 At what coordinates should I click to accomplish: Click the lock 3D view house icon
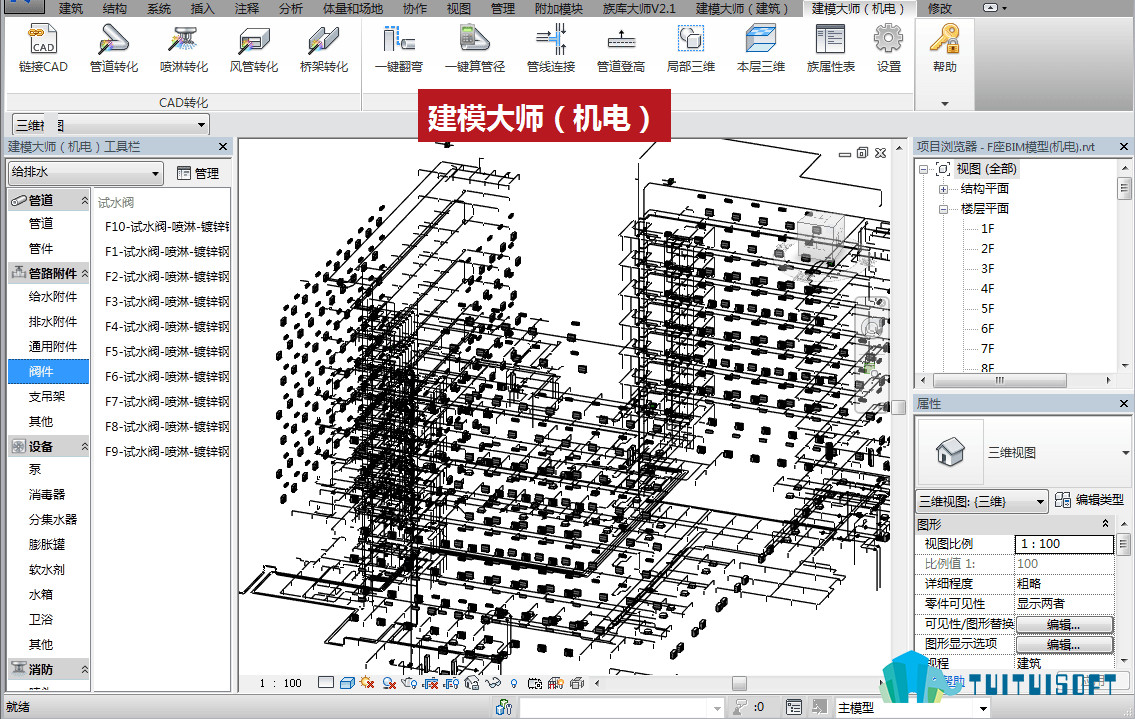tap(472, 683)
